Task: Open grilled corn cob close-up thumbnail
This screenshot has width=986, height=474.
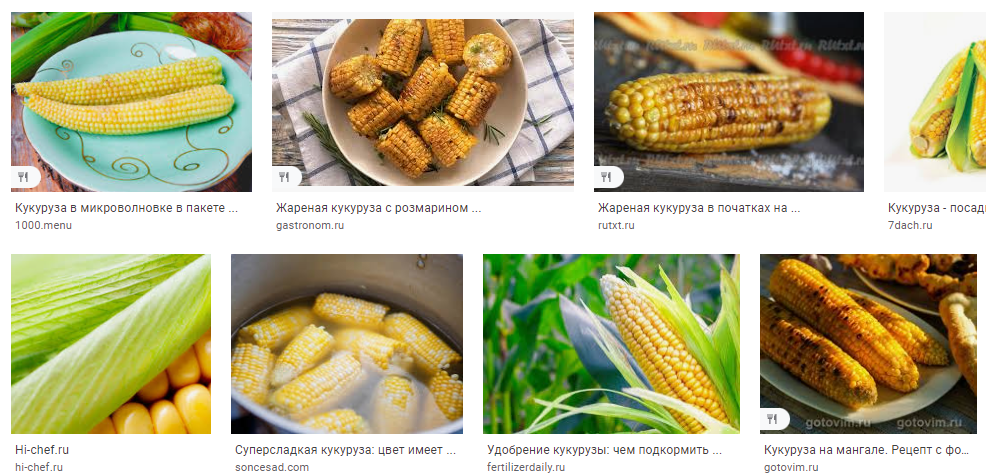Action: [x=729, y=102]
